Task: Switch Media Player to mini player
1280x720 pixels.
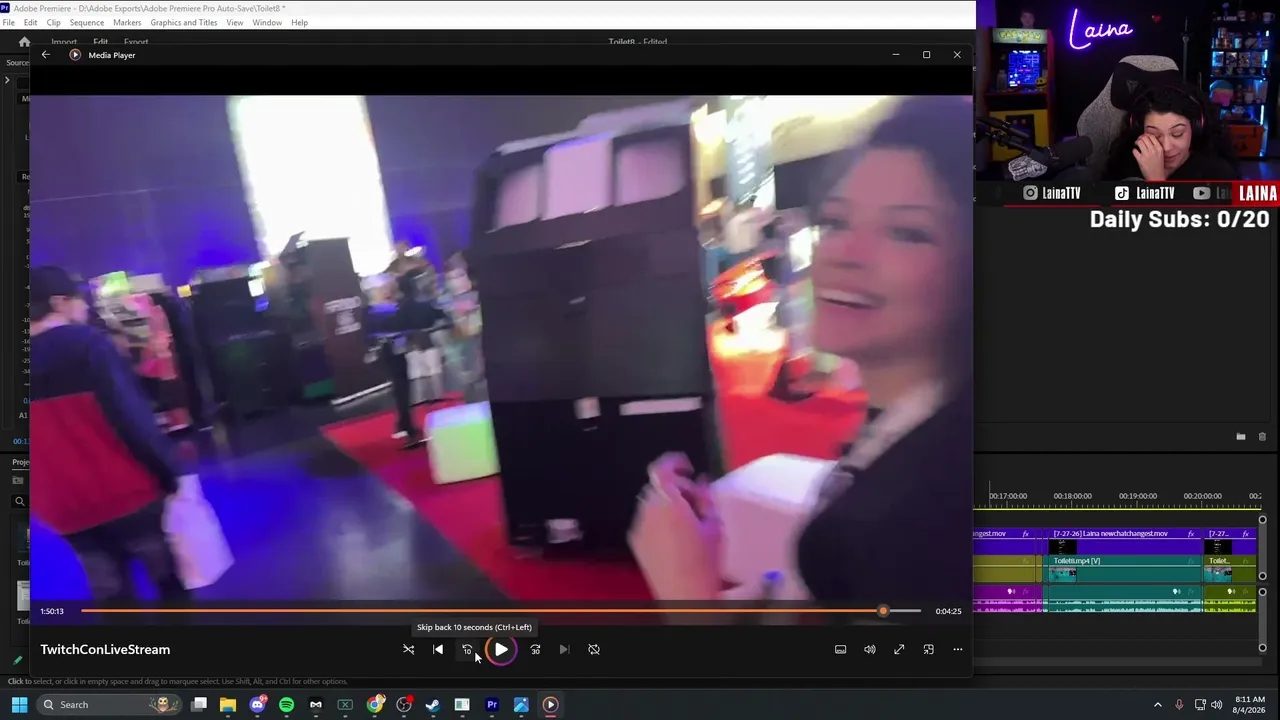Action: pyautogui.click(x=928, y=650)
